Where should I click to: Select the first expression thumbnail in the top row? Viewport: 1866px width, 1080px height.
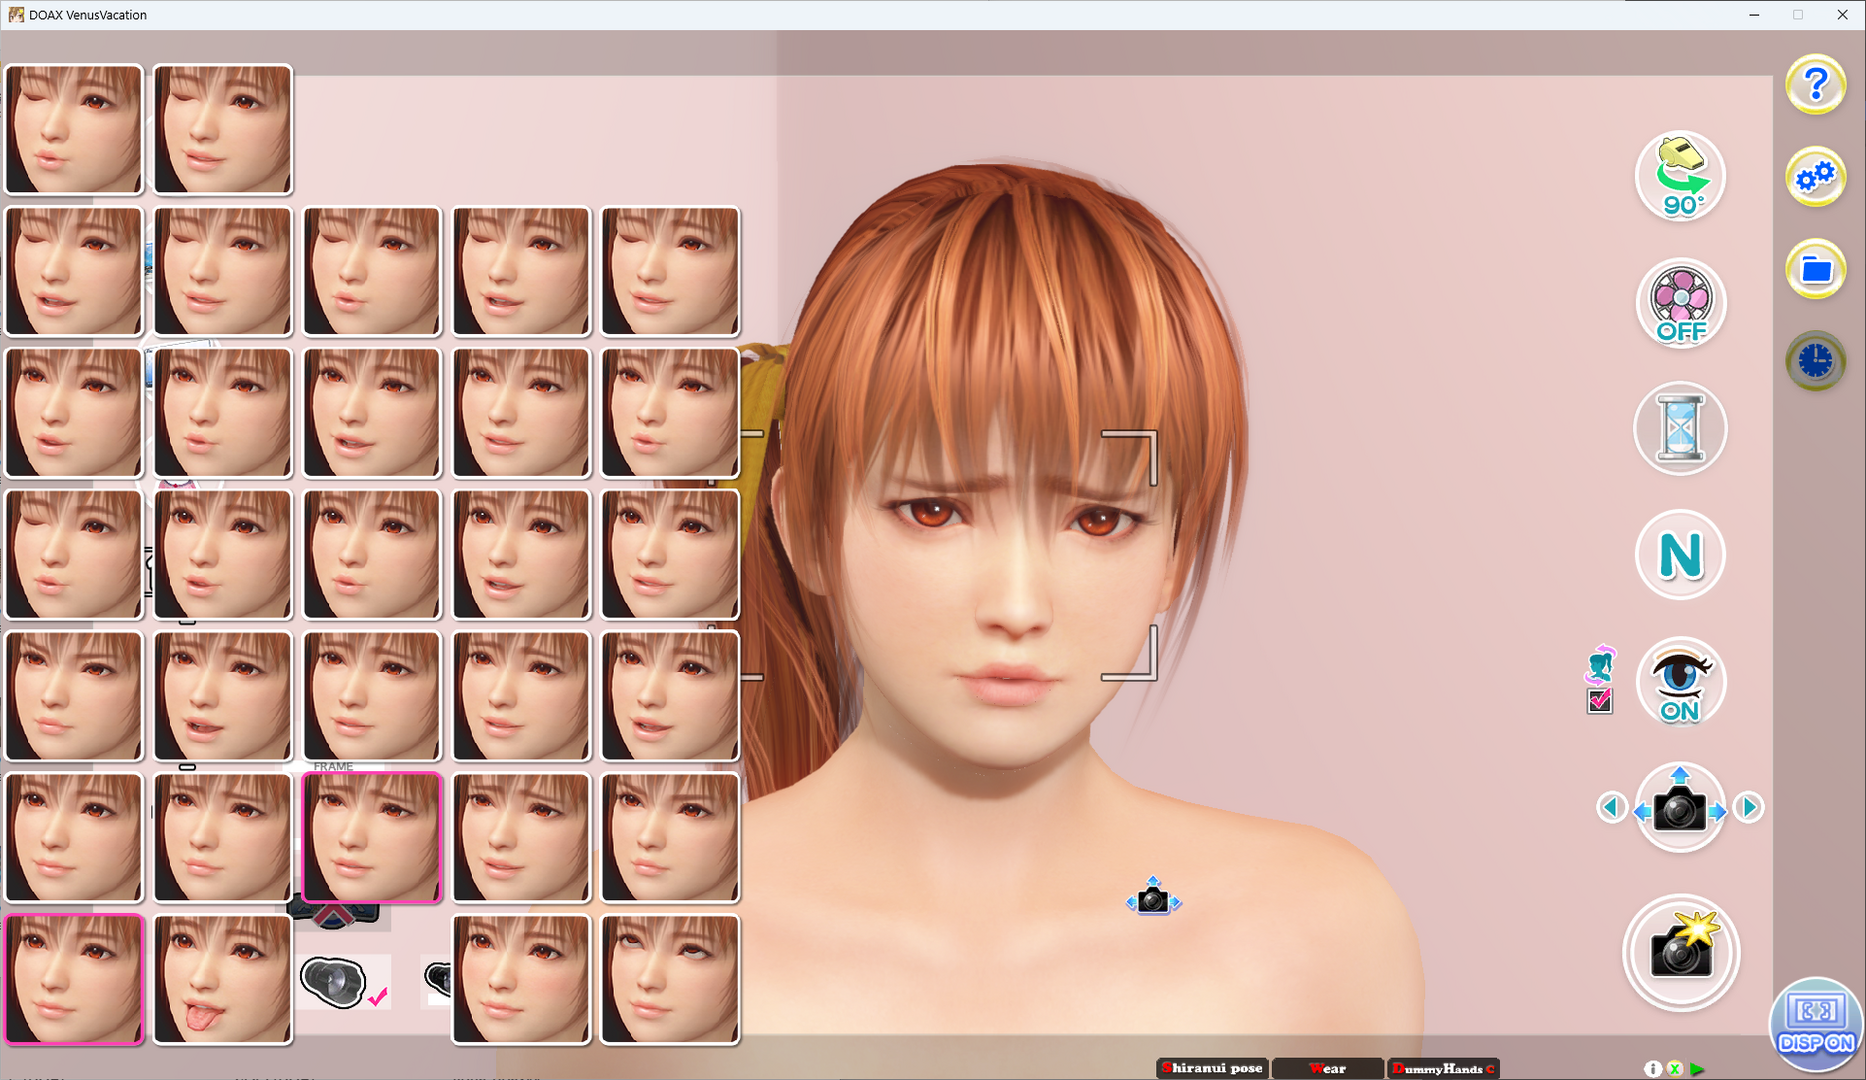pos(74,129)
